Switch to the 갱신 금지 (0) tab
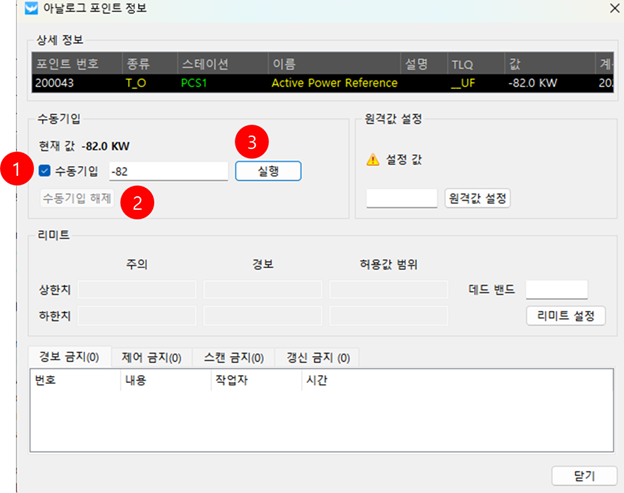 point(316,357)
